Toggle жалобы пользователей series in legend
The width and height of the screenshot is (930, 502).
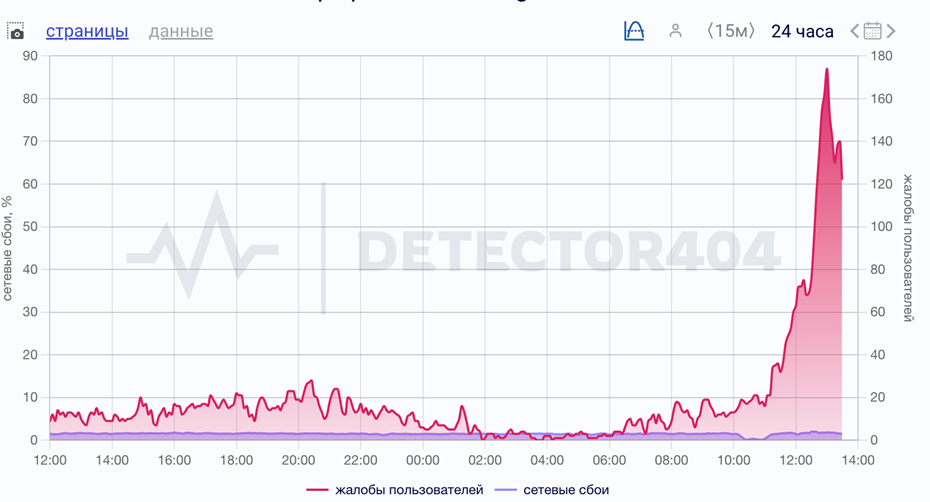409,490
